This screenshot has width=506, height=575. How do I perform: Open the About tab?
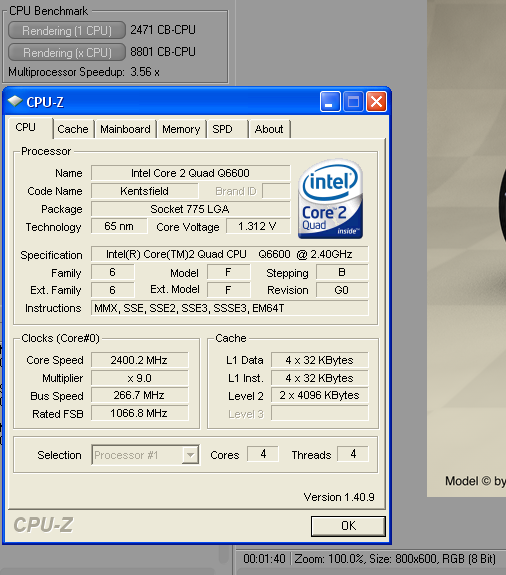269,129
